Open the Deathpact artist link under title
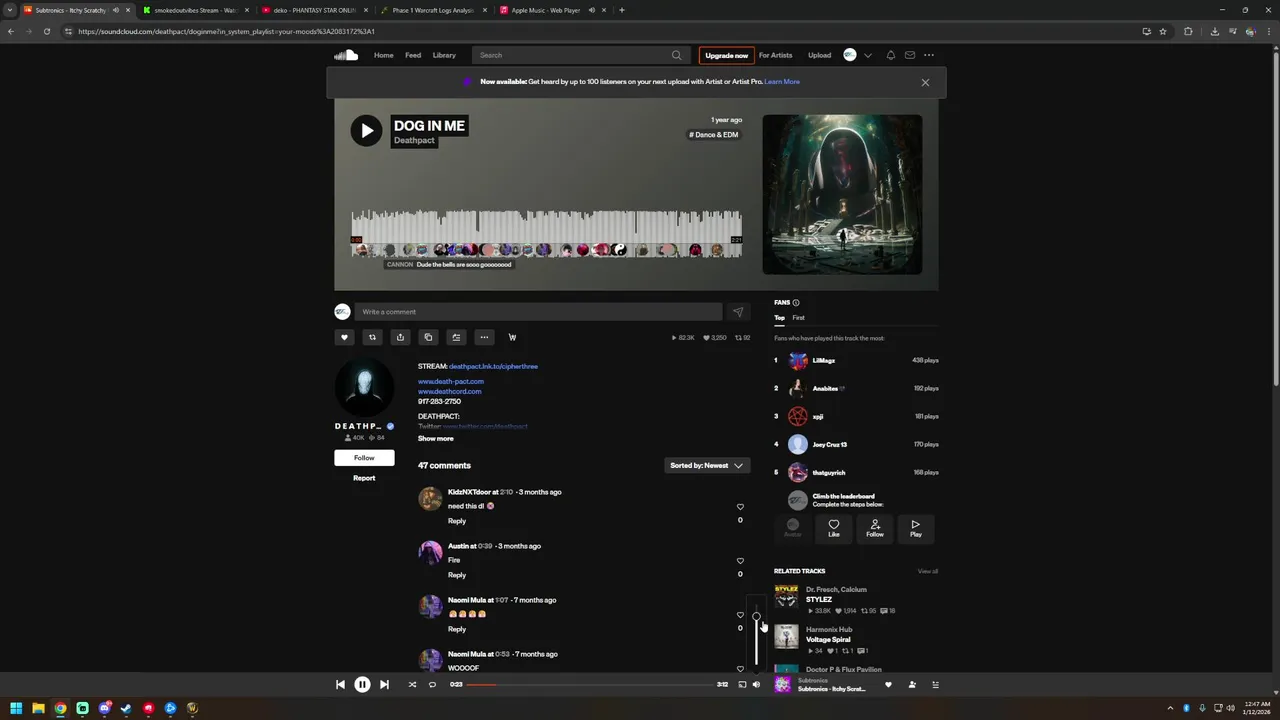This screenshot has height=720, width=1280. [x=414, y=141]
